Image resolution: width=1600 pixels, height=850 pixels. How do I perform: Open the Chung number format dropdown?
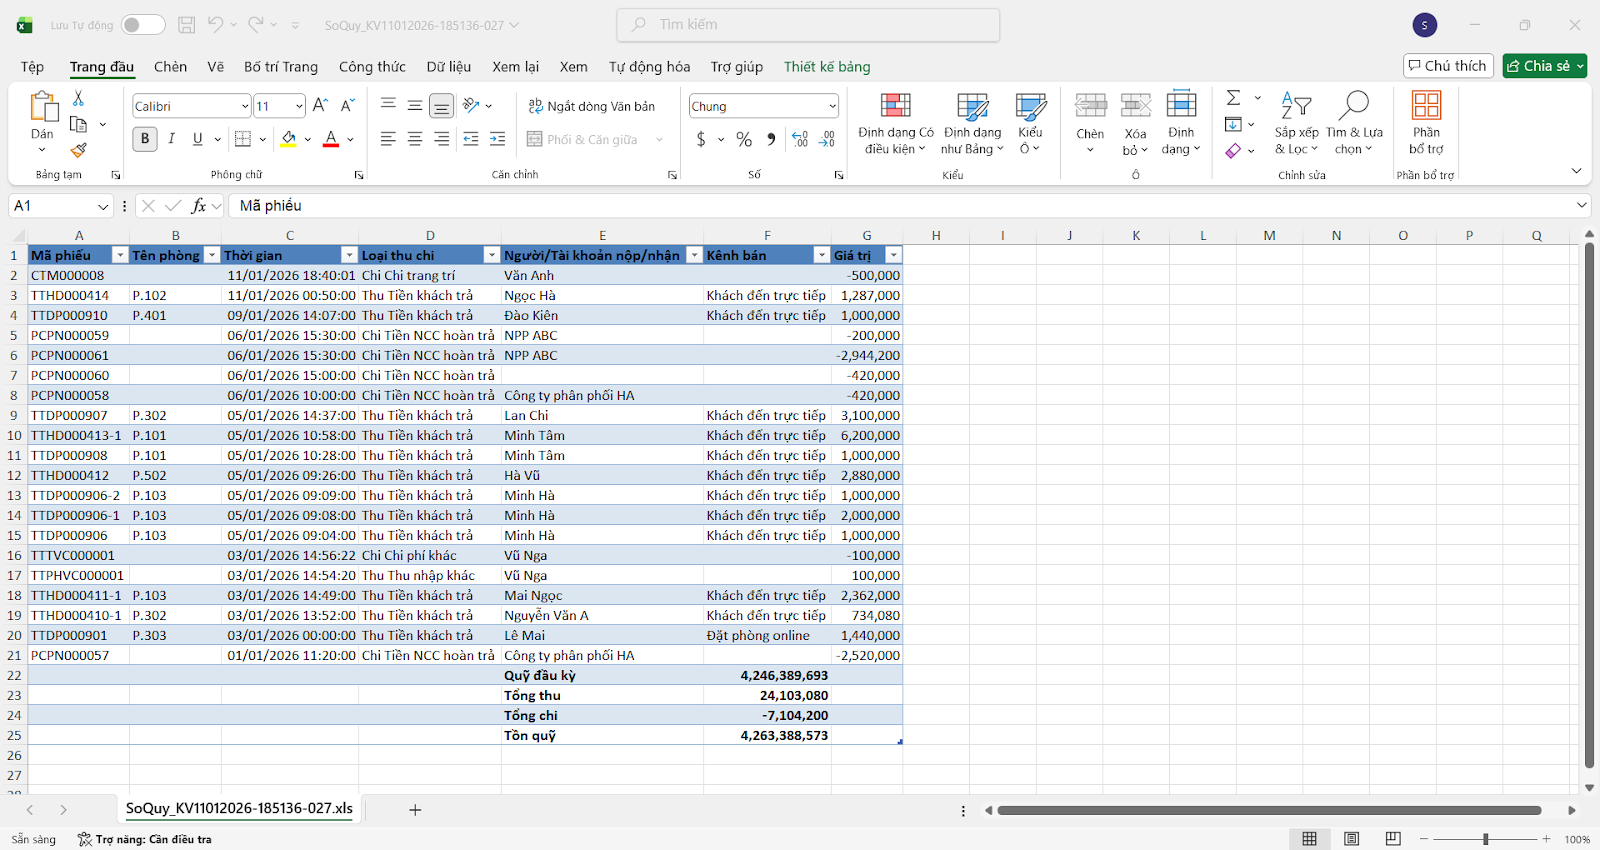click(831, 106)
